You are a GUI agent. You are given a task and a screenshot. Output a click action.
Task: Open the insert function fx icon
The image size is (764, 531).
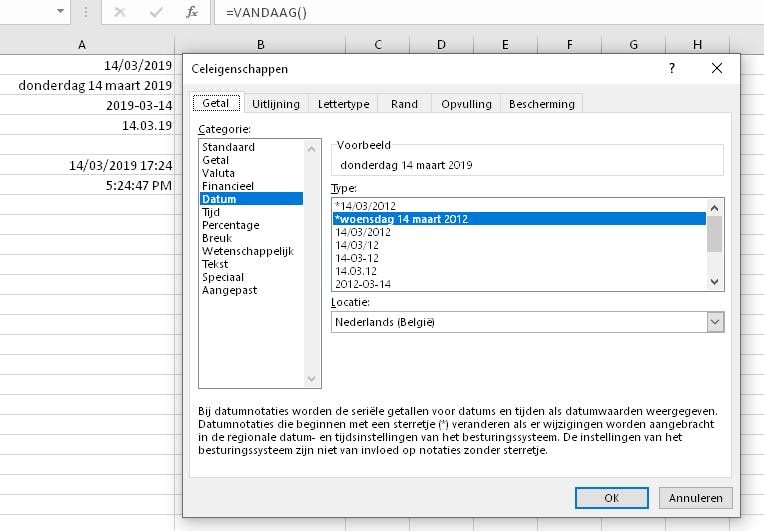[192, 12]
